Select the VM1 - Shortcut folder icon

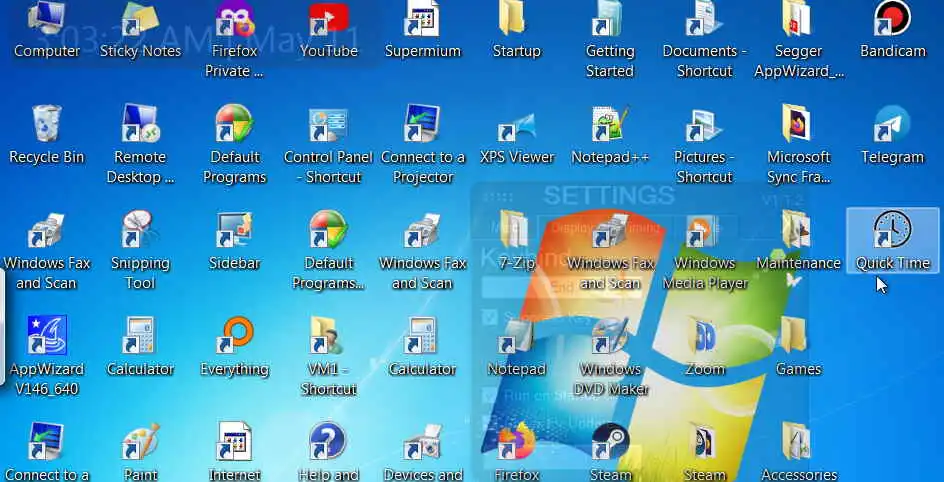point(328,336)
